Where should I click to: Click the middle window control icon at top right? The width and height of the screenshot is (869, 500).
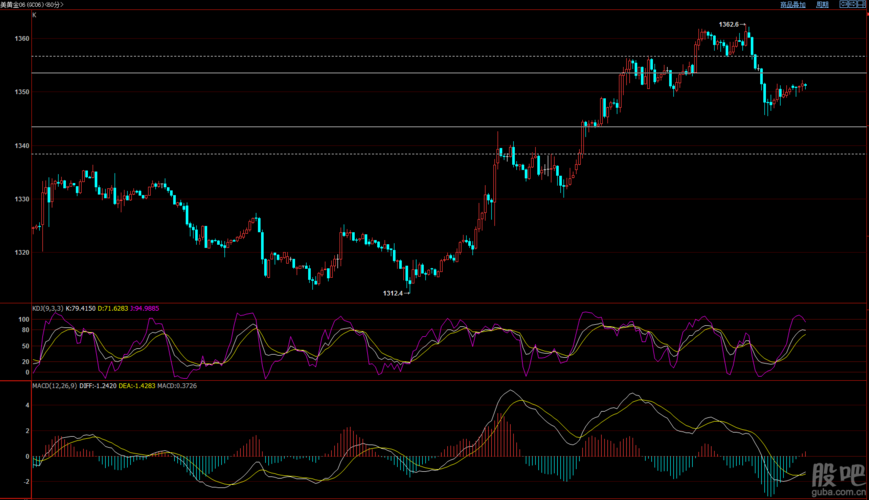pos(852,5)
